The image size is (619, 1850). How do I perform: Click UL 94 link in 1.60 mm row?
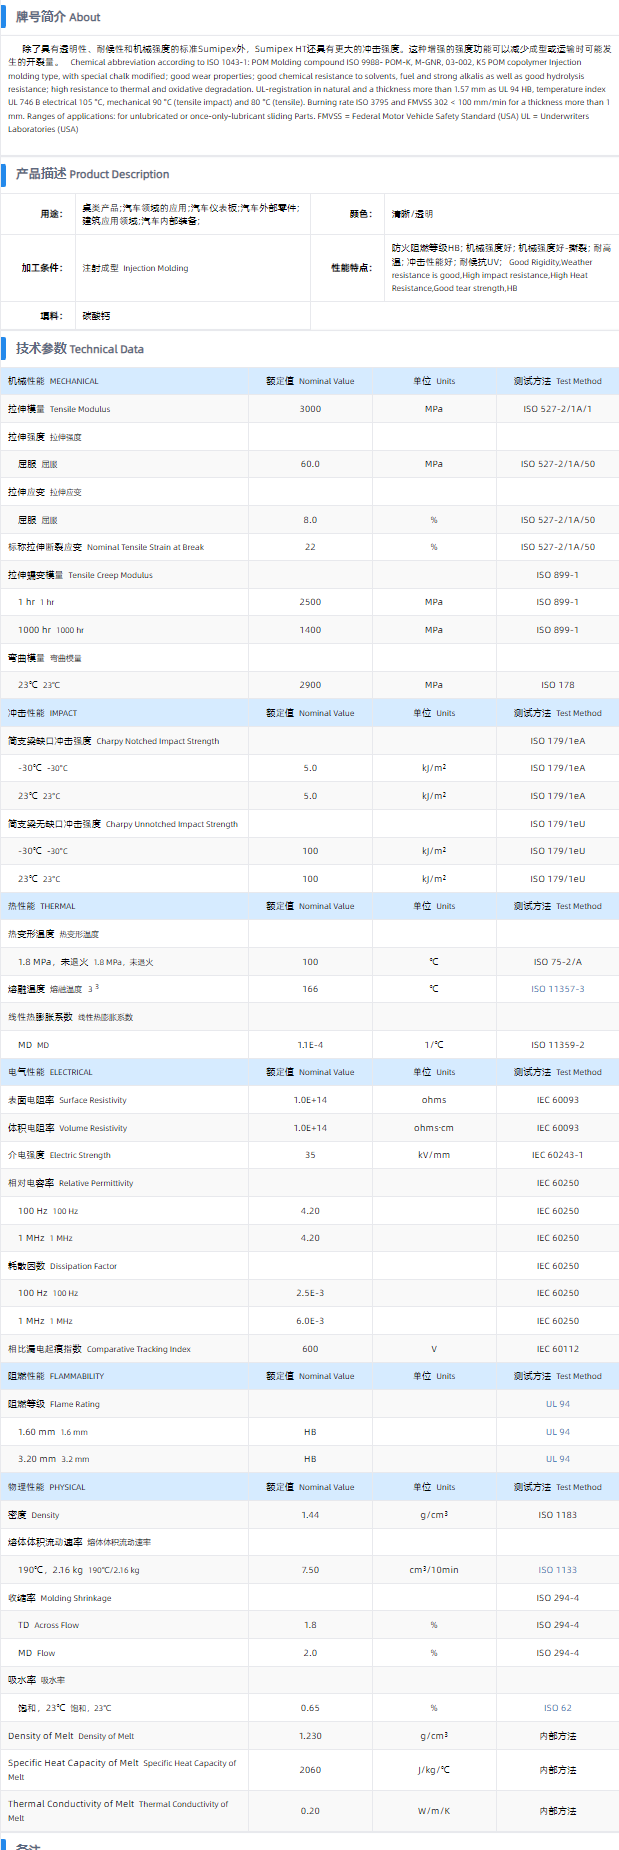coord(557,1432)
